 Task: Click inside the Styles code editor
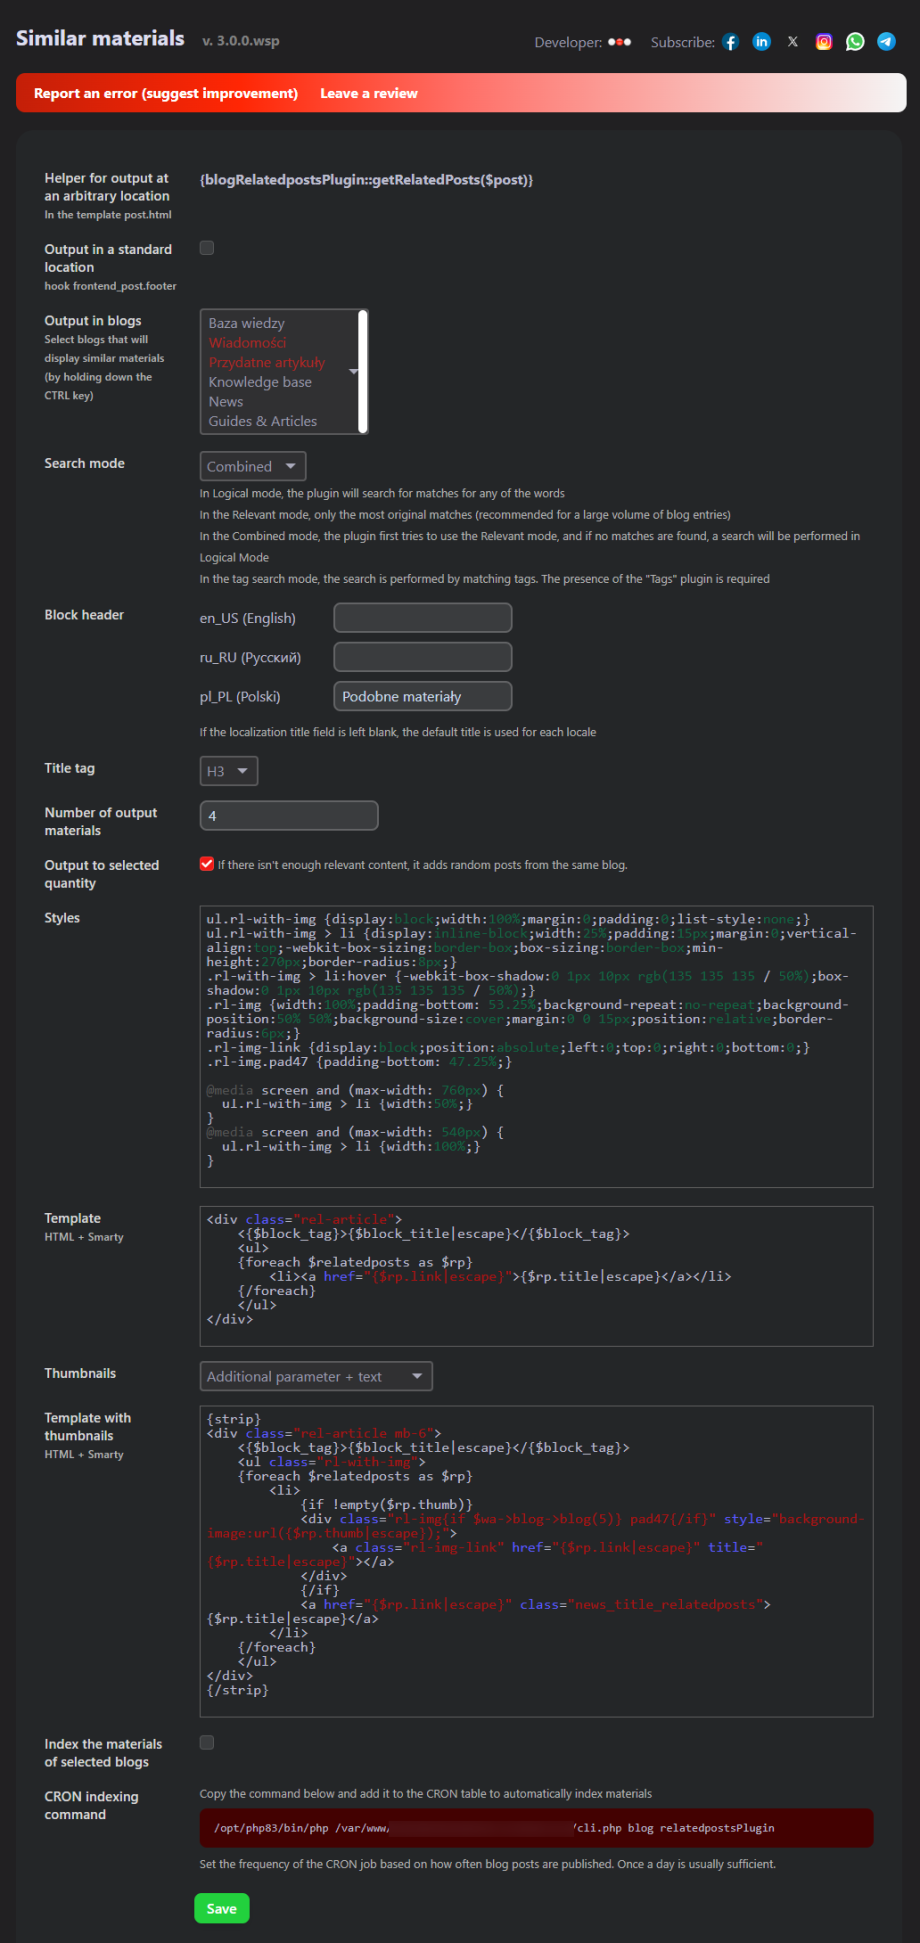pyautogui.click(x=536, y=1046)
